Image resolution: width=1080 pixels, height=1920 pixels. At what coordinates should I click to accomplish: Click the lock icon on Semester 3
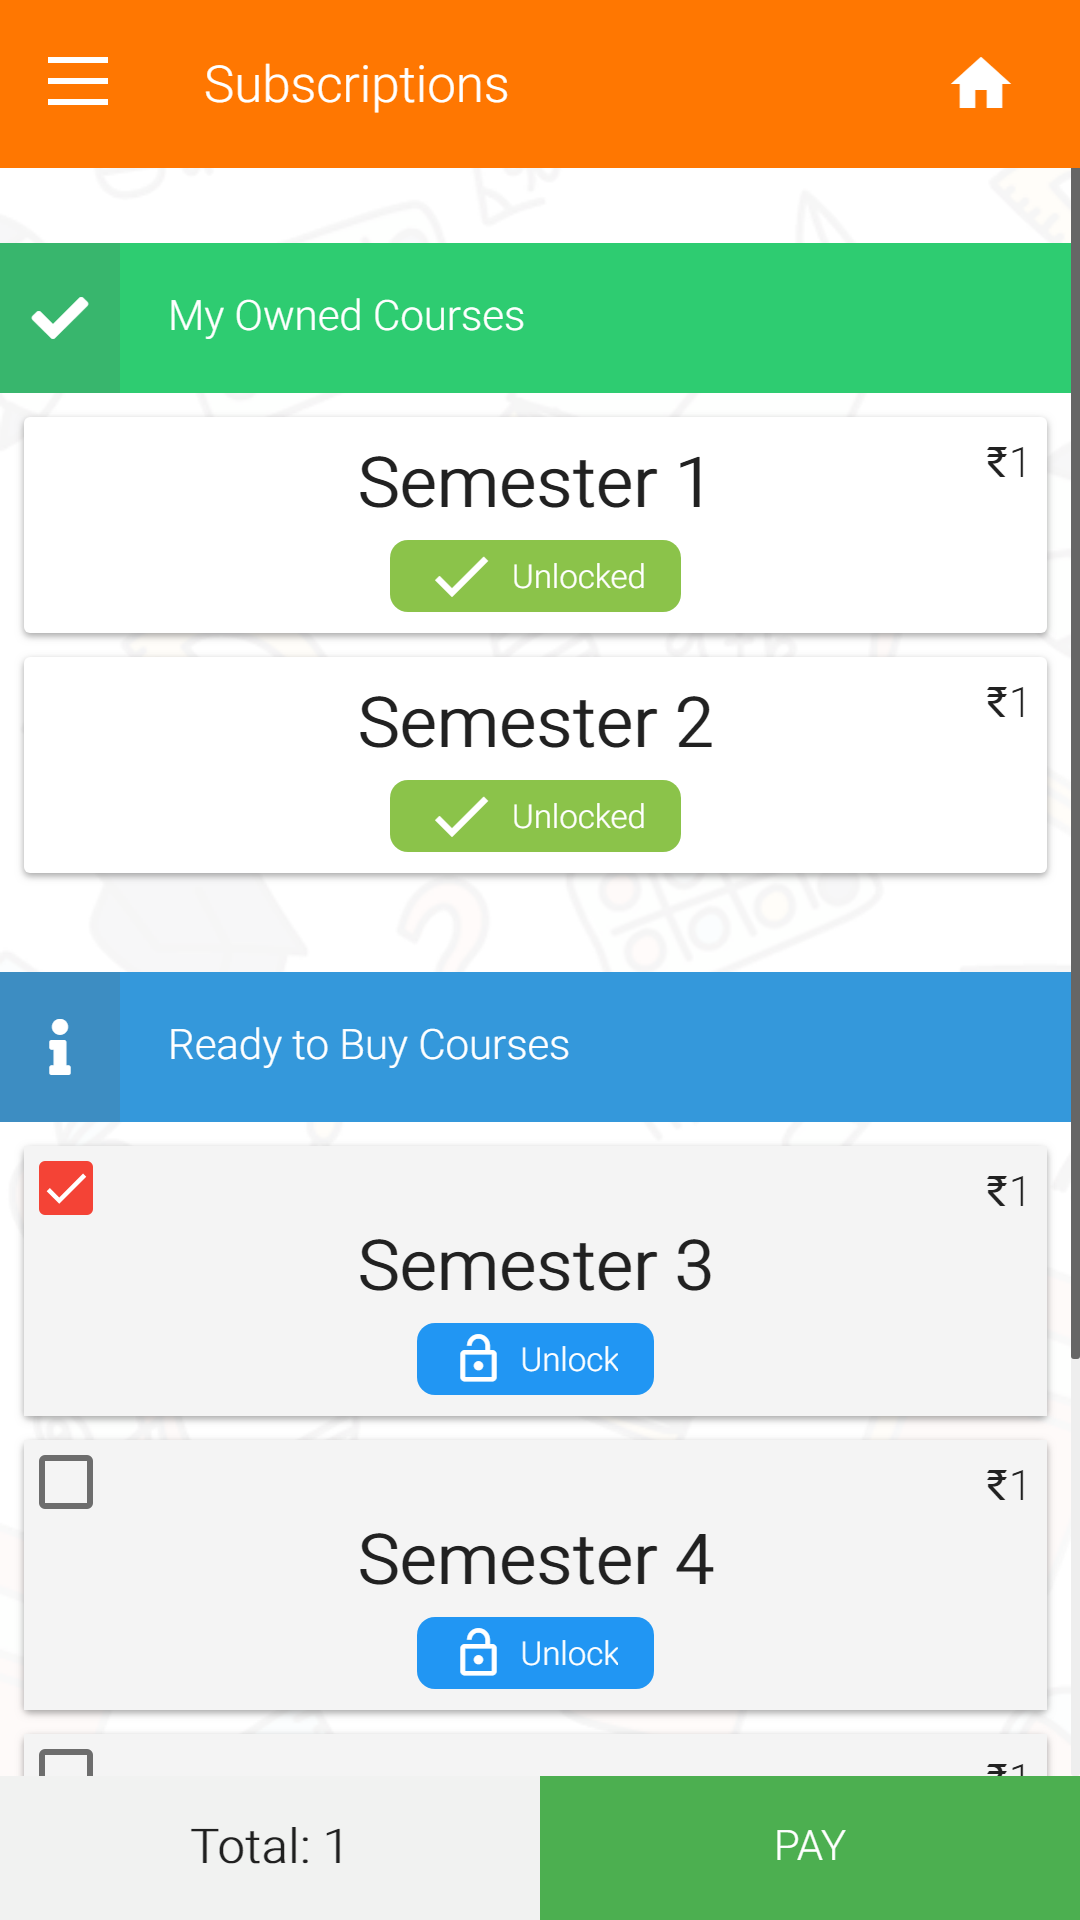pos(478,1359)
